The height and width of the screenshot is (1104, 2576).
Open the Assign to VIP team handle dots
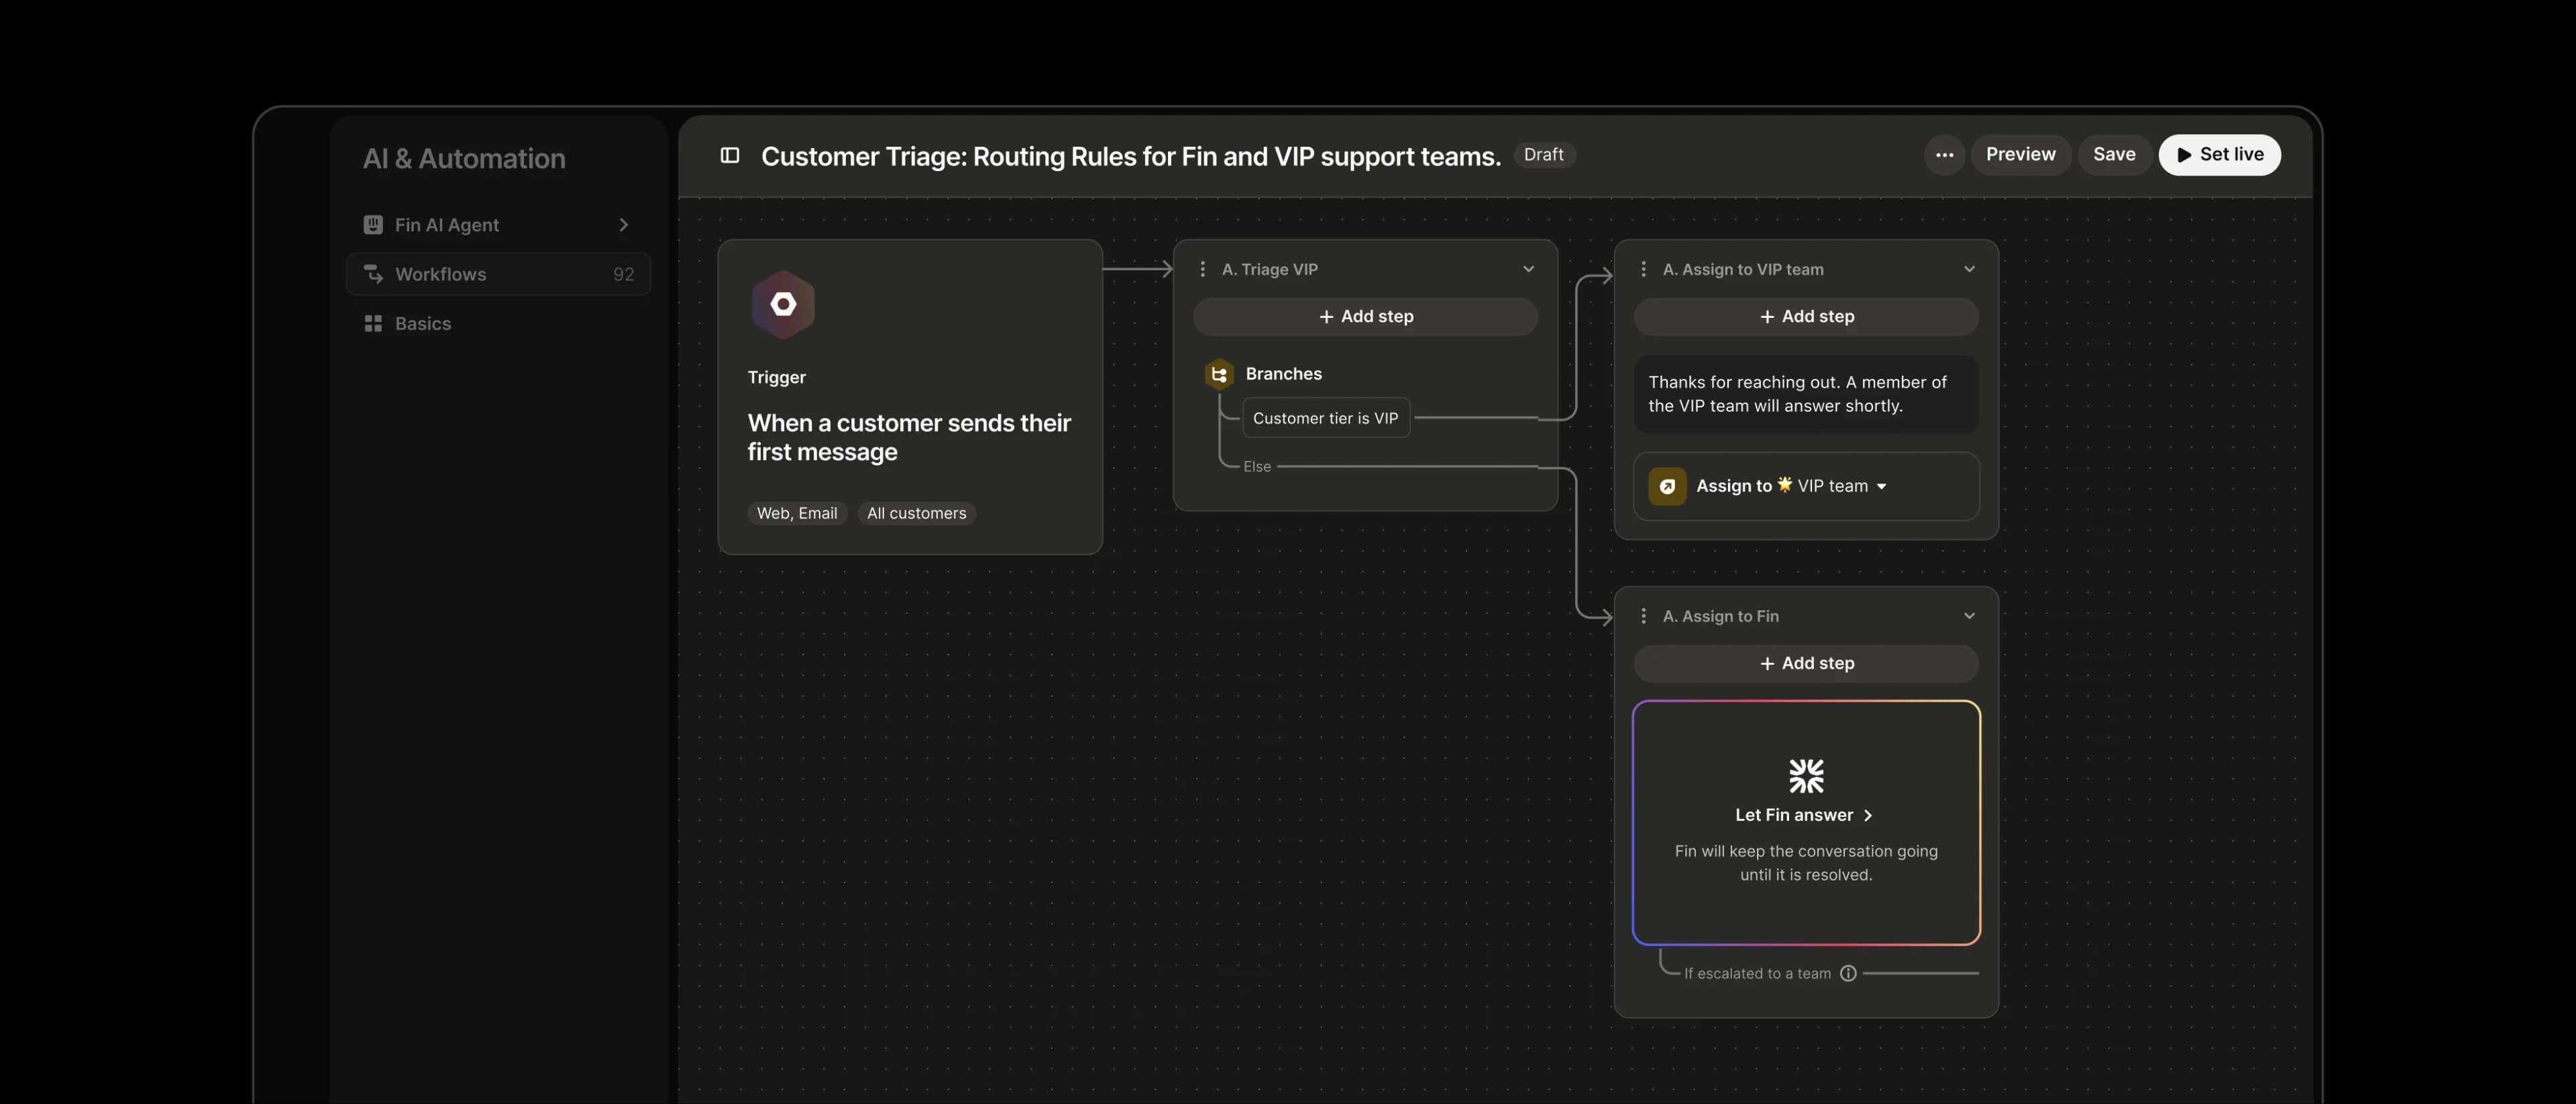pyautogui.click(x=1643, y=269)
